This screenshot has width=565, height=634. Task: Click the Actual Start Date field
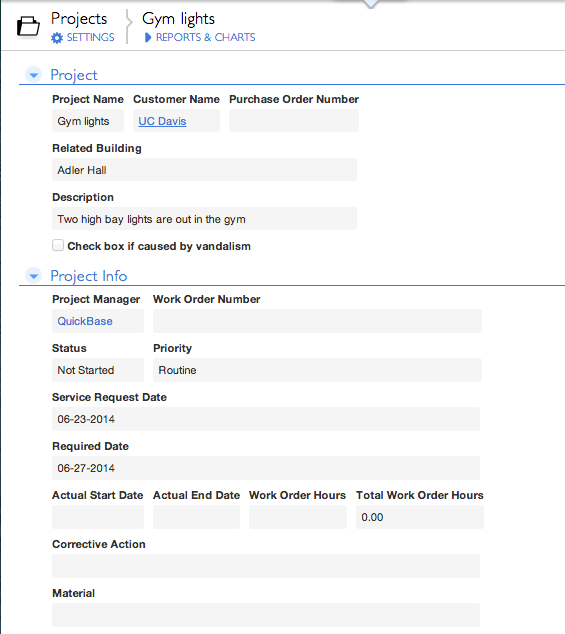pyautogui.click(x=98, y=517)
